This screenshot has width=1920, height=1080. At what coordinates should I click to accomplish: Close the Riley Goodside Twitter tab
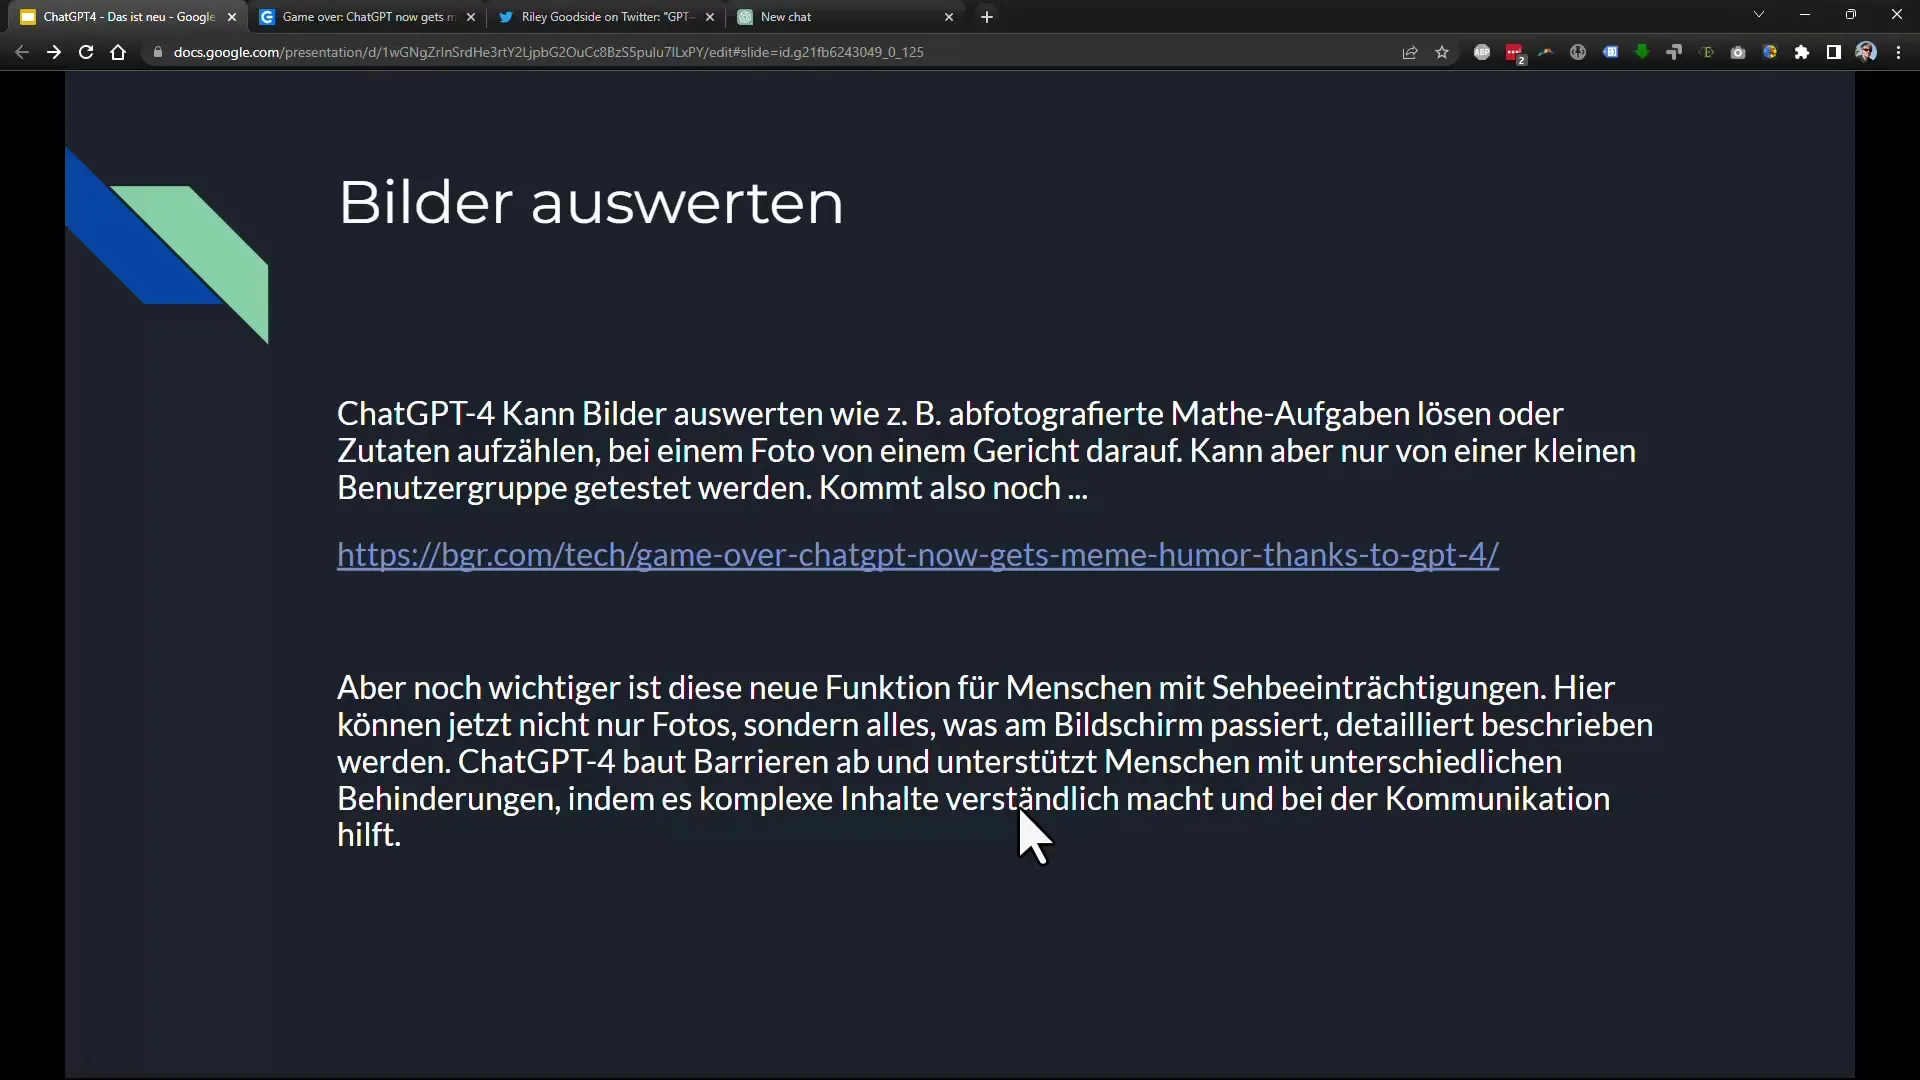coord(710,17)
